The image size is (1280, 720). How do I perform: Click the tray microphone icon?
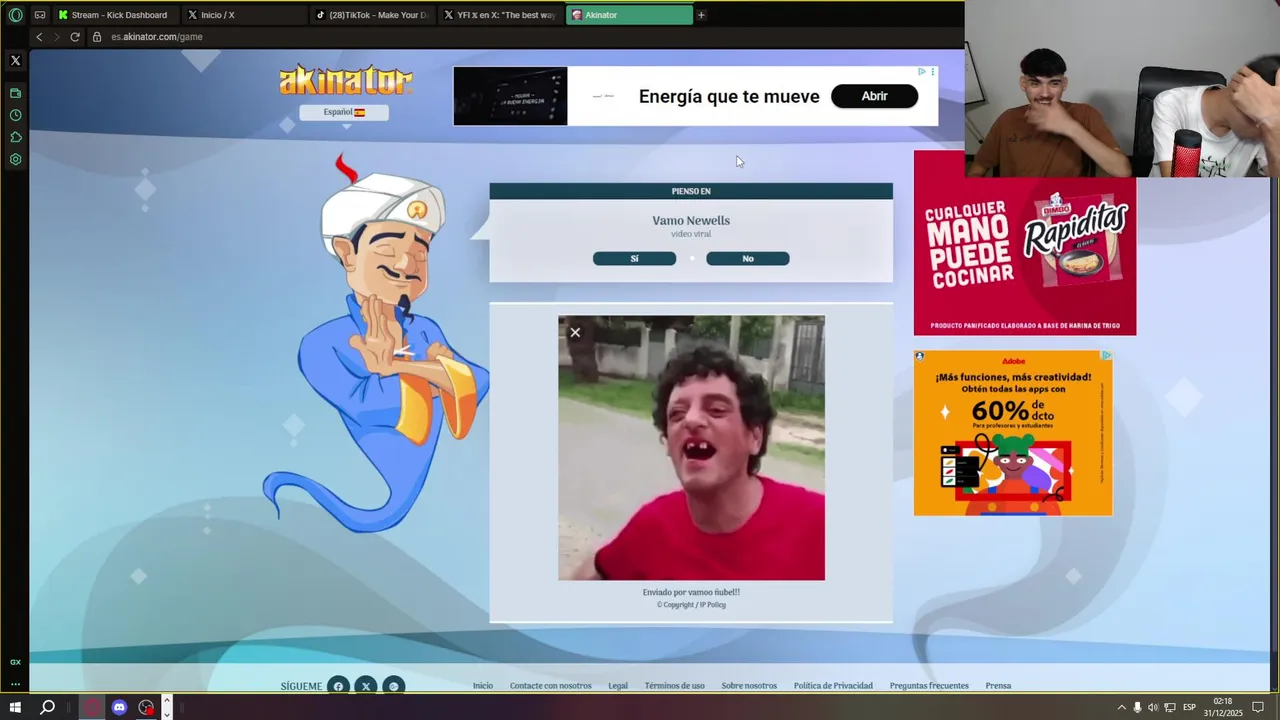coord(1137,707)
